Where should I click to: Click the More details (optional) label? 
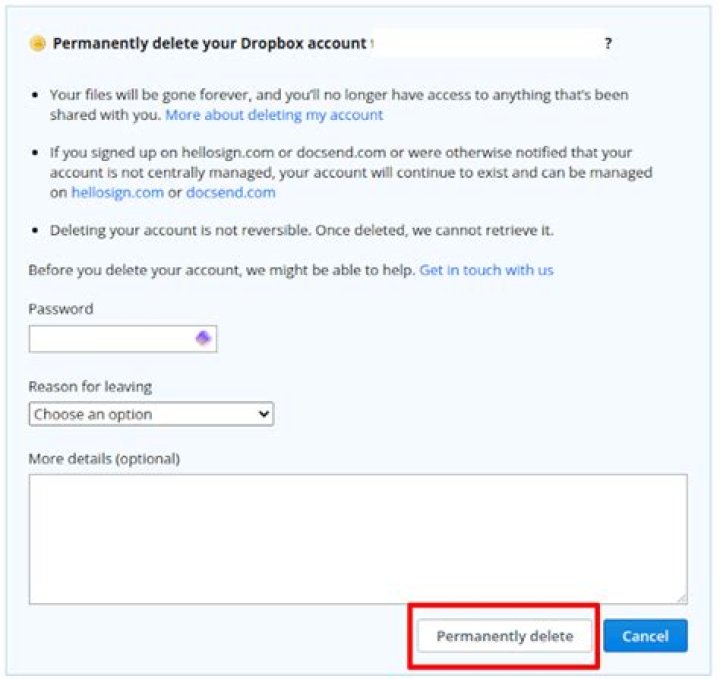pos(104,459)
